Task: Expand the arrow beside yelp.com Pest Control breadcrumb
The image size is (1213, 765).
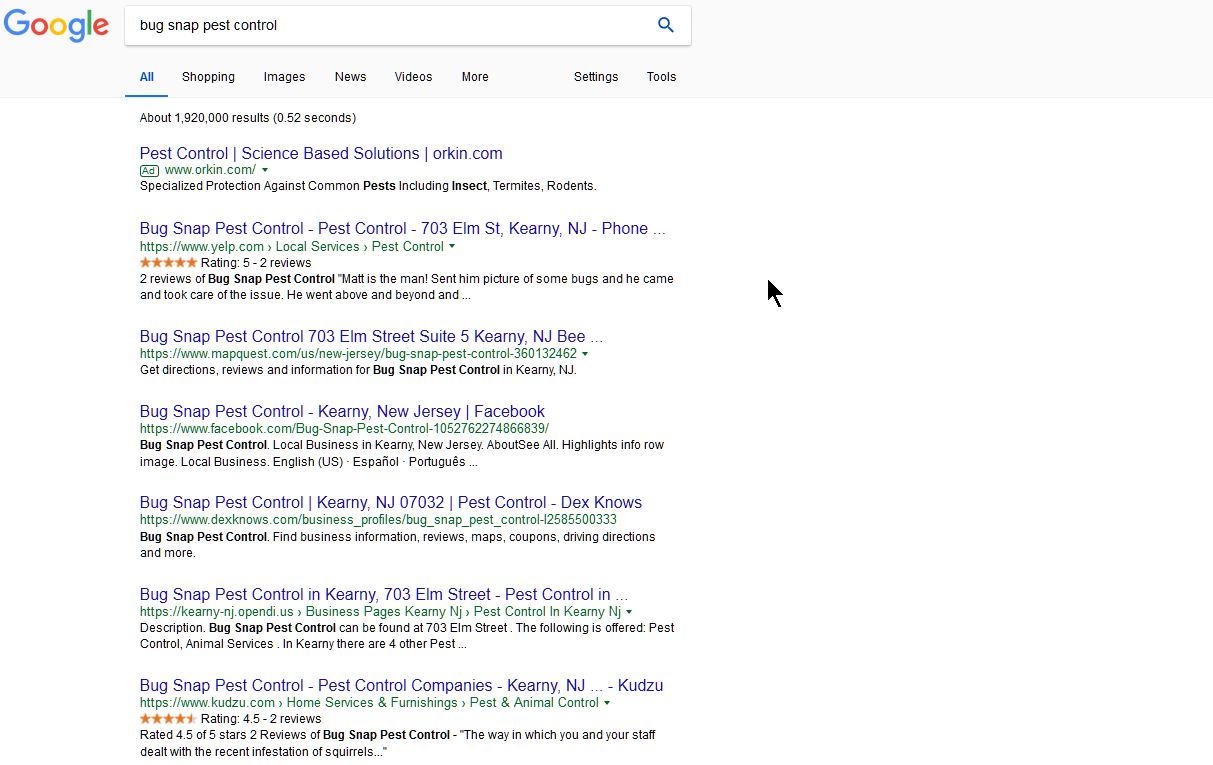Action: tap(452, 246)
